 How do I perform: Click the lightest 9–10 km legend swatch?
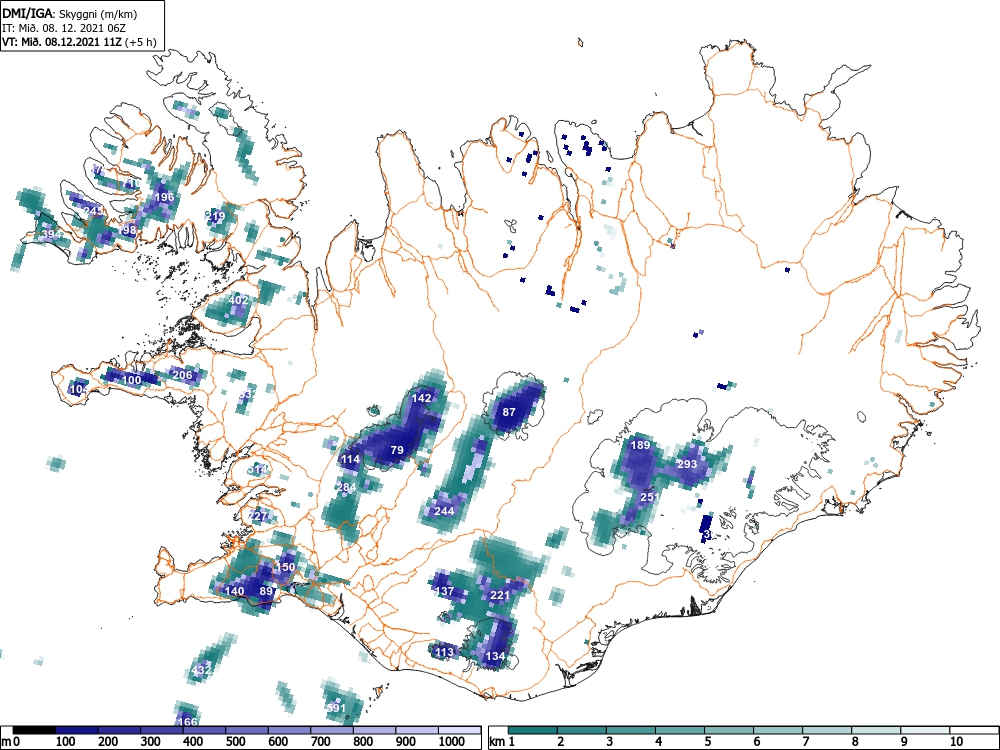(x=925, y=730)
